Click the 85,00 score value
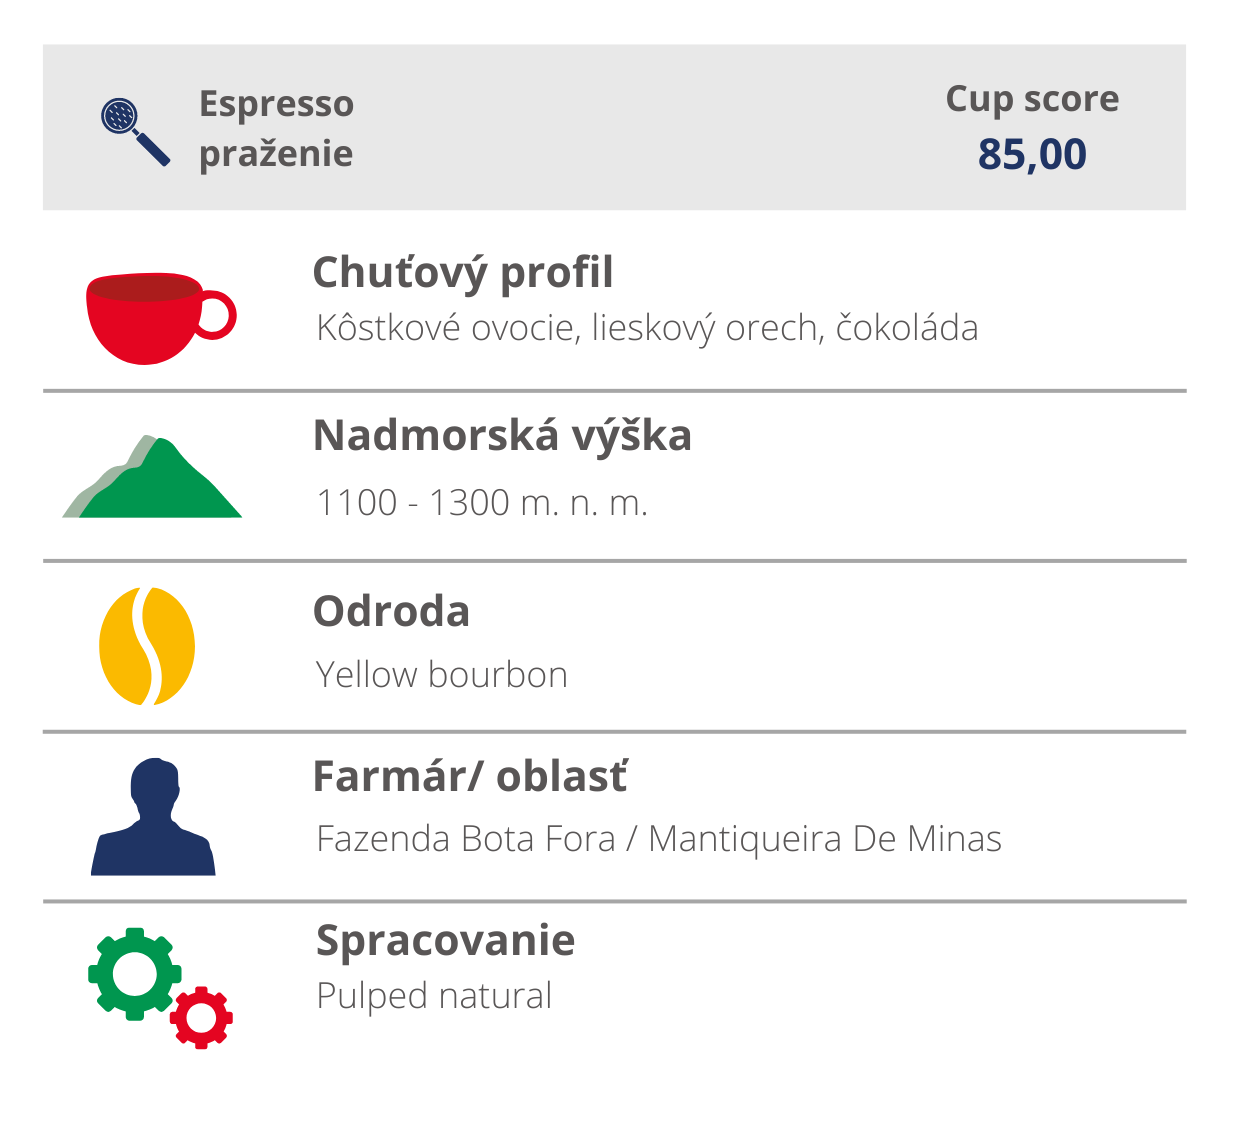This screenshot has width=1243, height=1128. pyautogui.click(x=1032, y=154)
